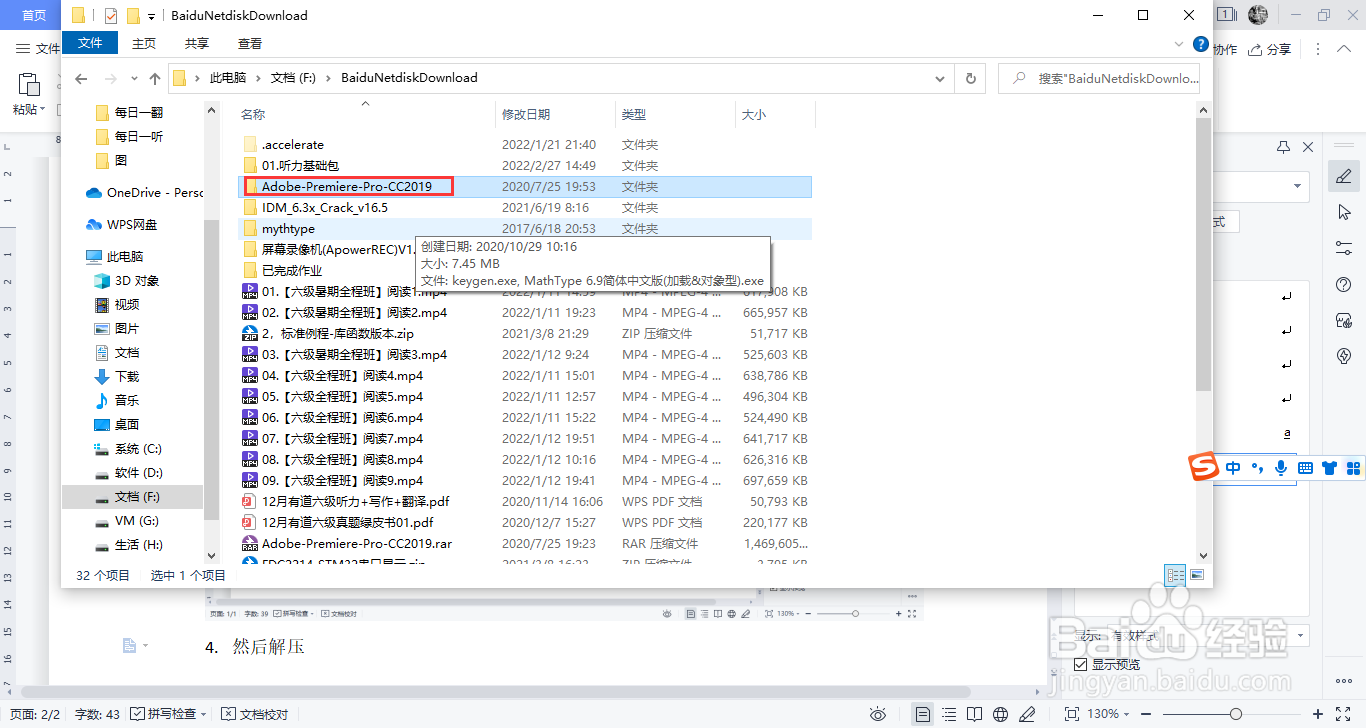The height and width of the screenshot is (728, 1366).
Task: Open the Explorer help question mark
Action: [x=1199, y=44]
